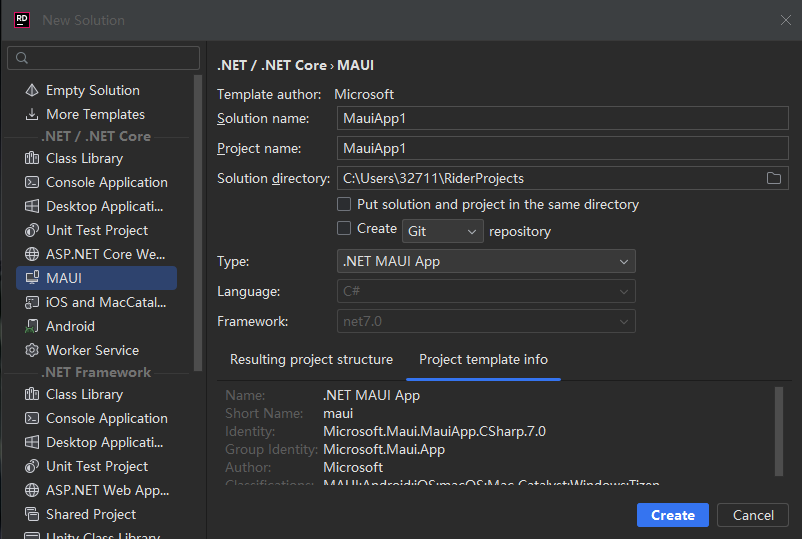The height and width of the screenshot is (539, 802).
Task: Select the Android template icon
Action: tap(32, 326)
